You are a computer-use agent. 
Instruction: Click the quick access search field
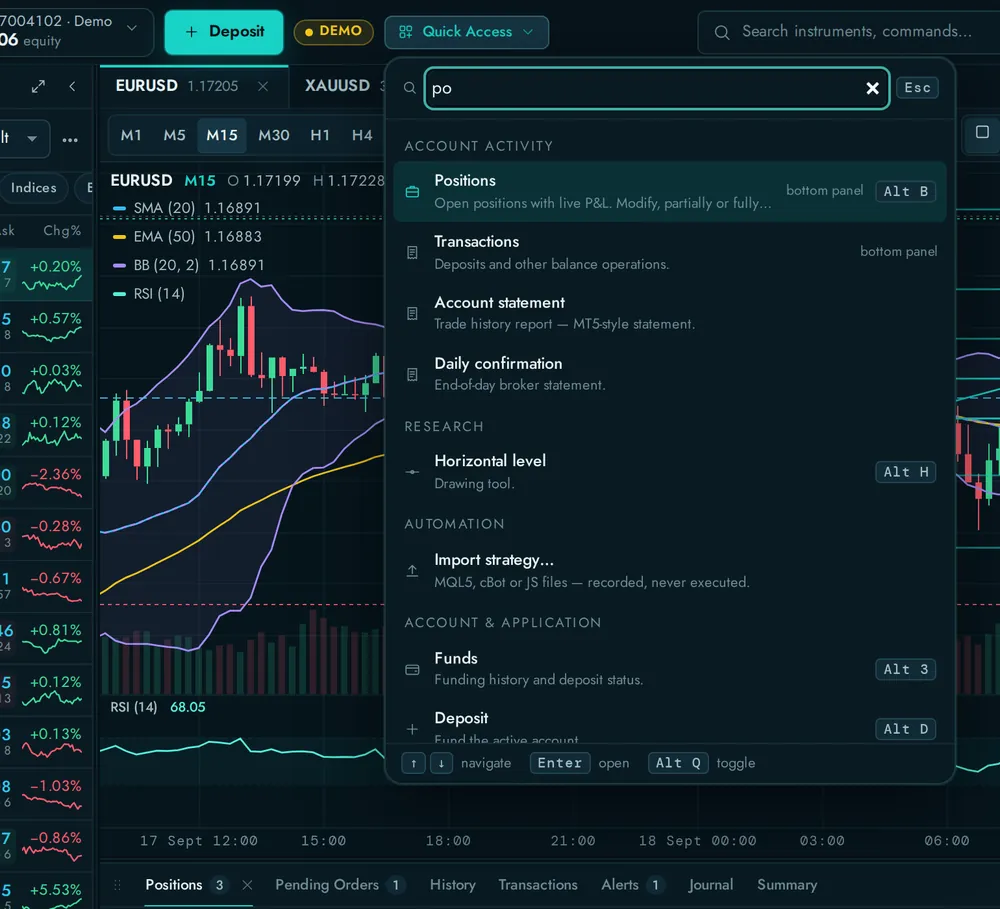point(657,88)
